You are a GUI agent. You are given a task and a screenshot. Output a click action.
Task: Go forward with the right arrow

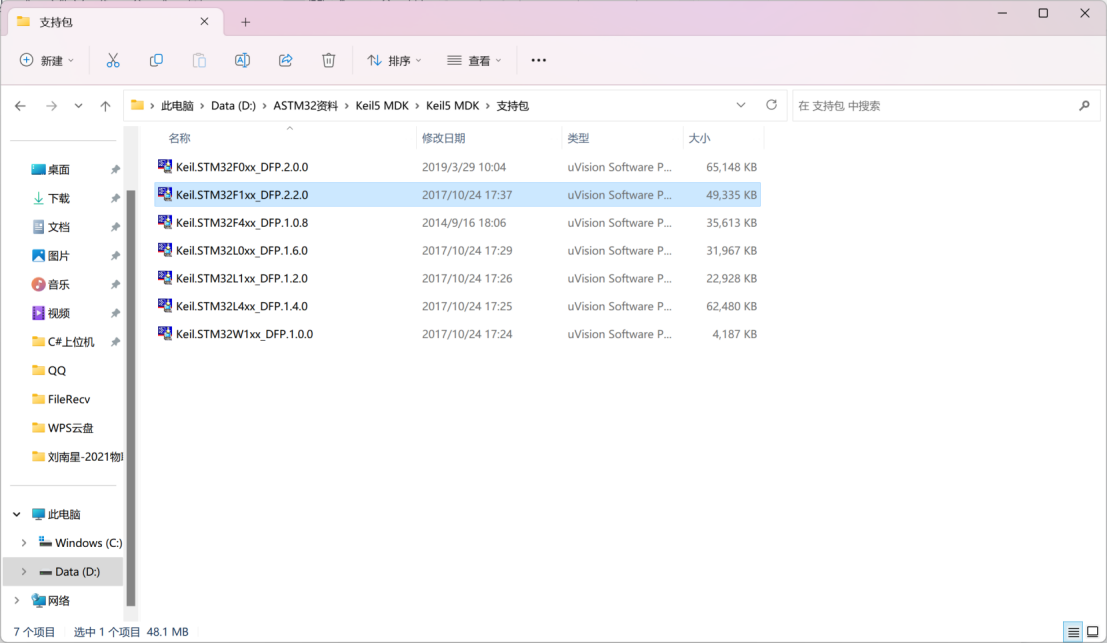[x=51, y=106]
